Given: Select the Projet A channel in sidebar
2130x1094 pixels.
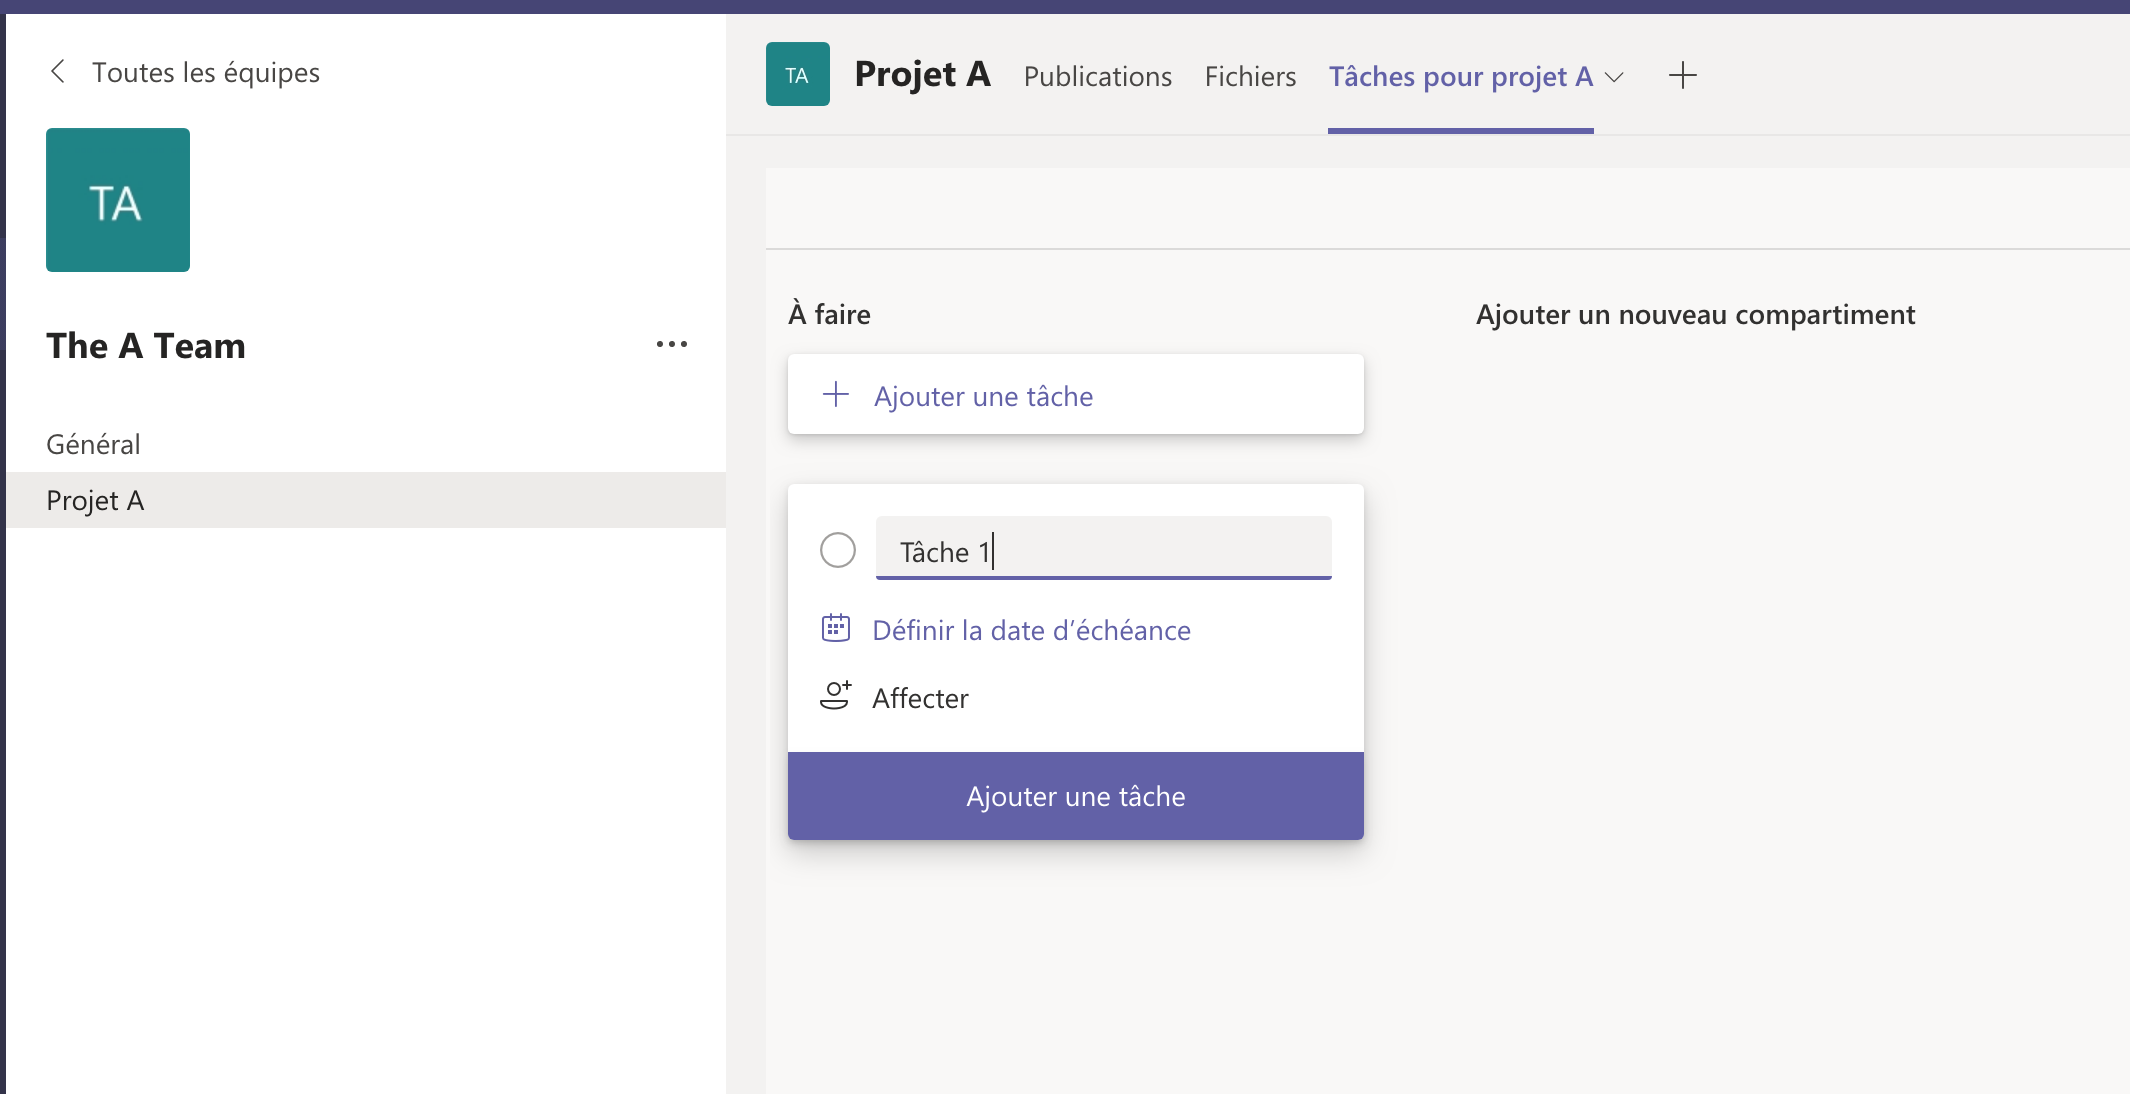Looking at the screenshot, I should [x=96, y=500].
